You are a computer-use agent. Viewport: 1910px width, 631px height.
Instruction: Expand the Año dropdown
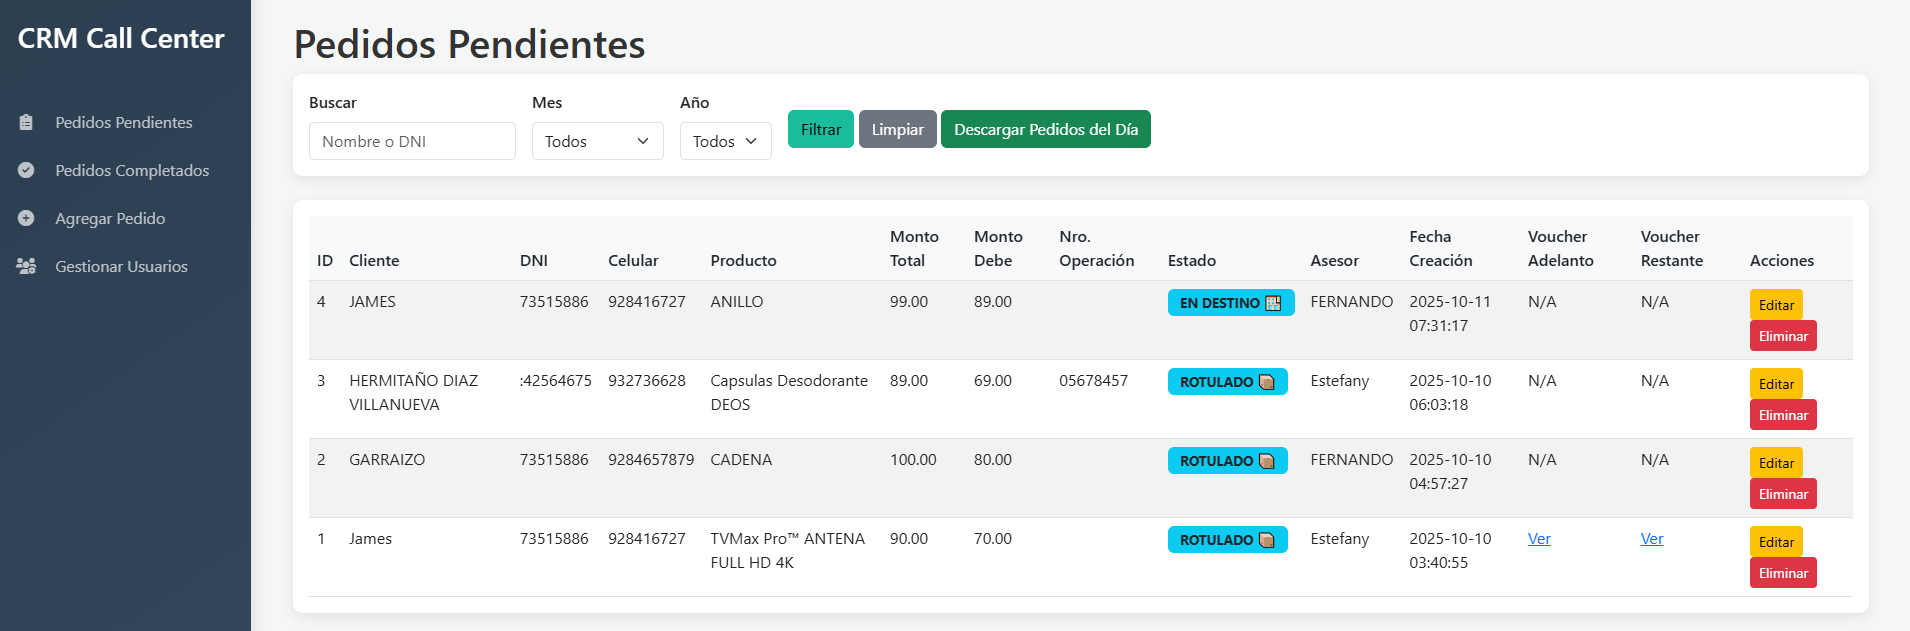coord(725,141)
